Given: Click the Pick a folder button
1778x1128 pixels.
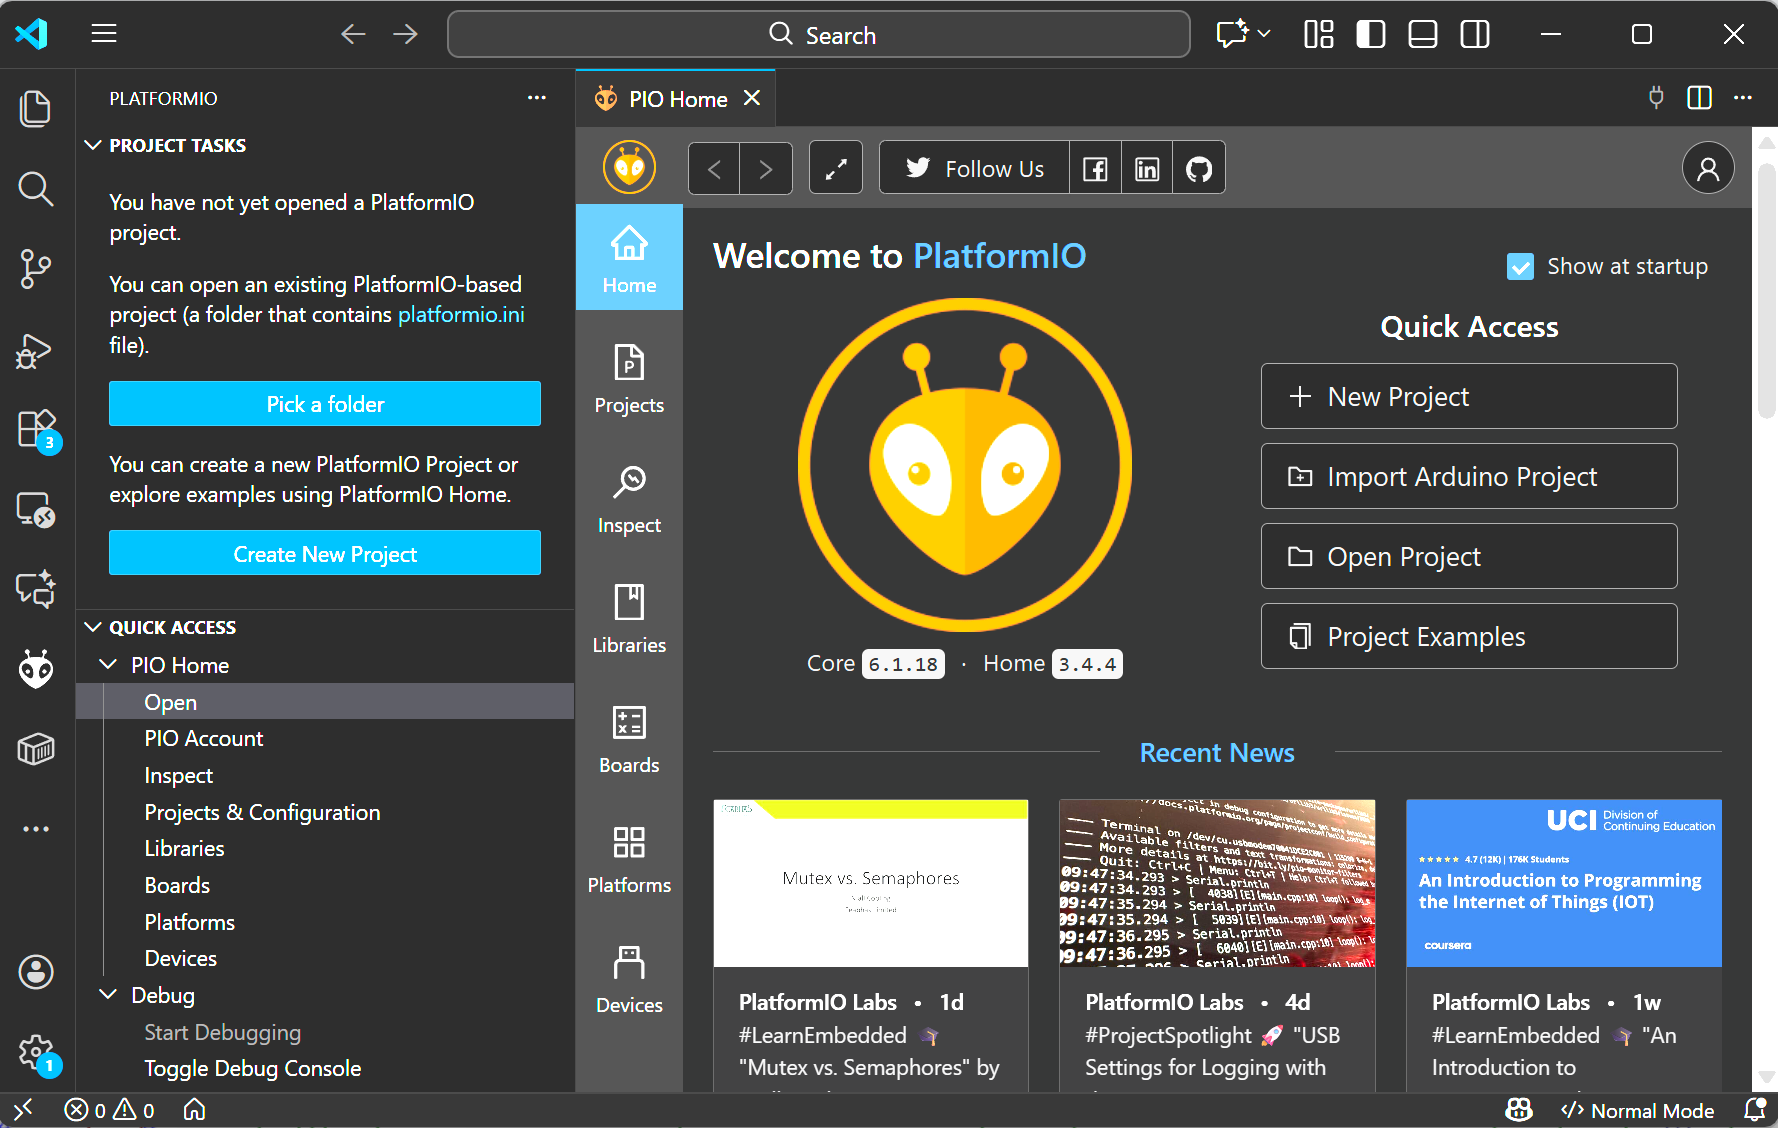Looking at the screenshot, I should [x=325, y=404].
